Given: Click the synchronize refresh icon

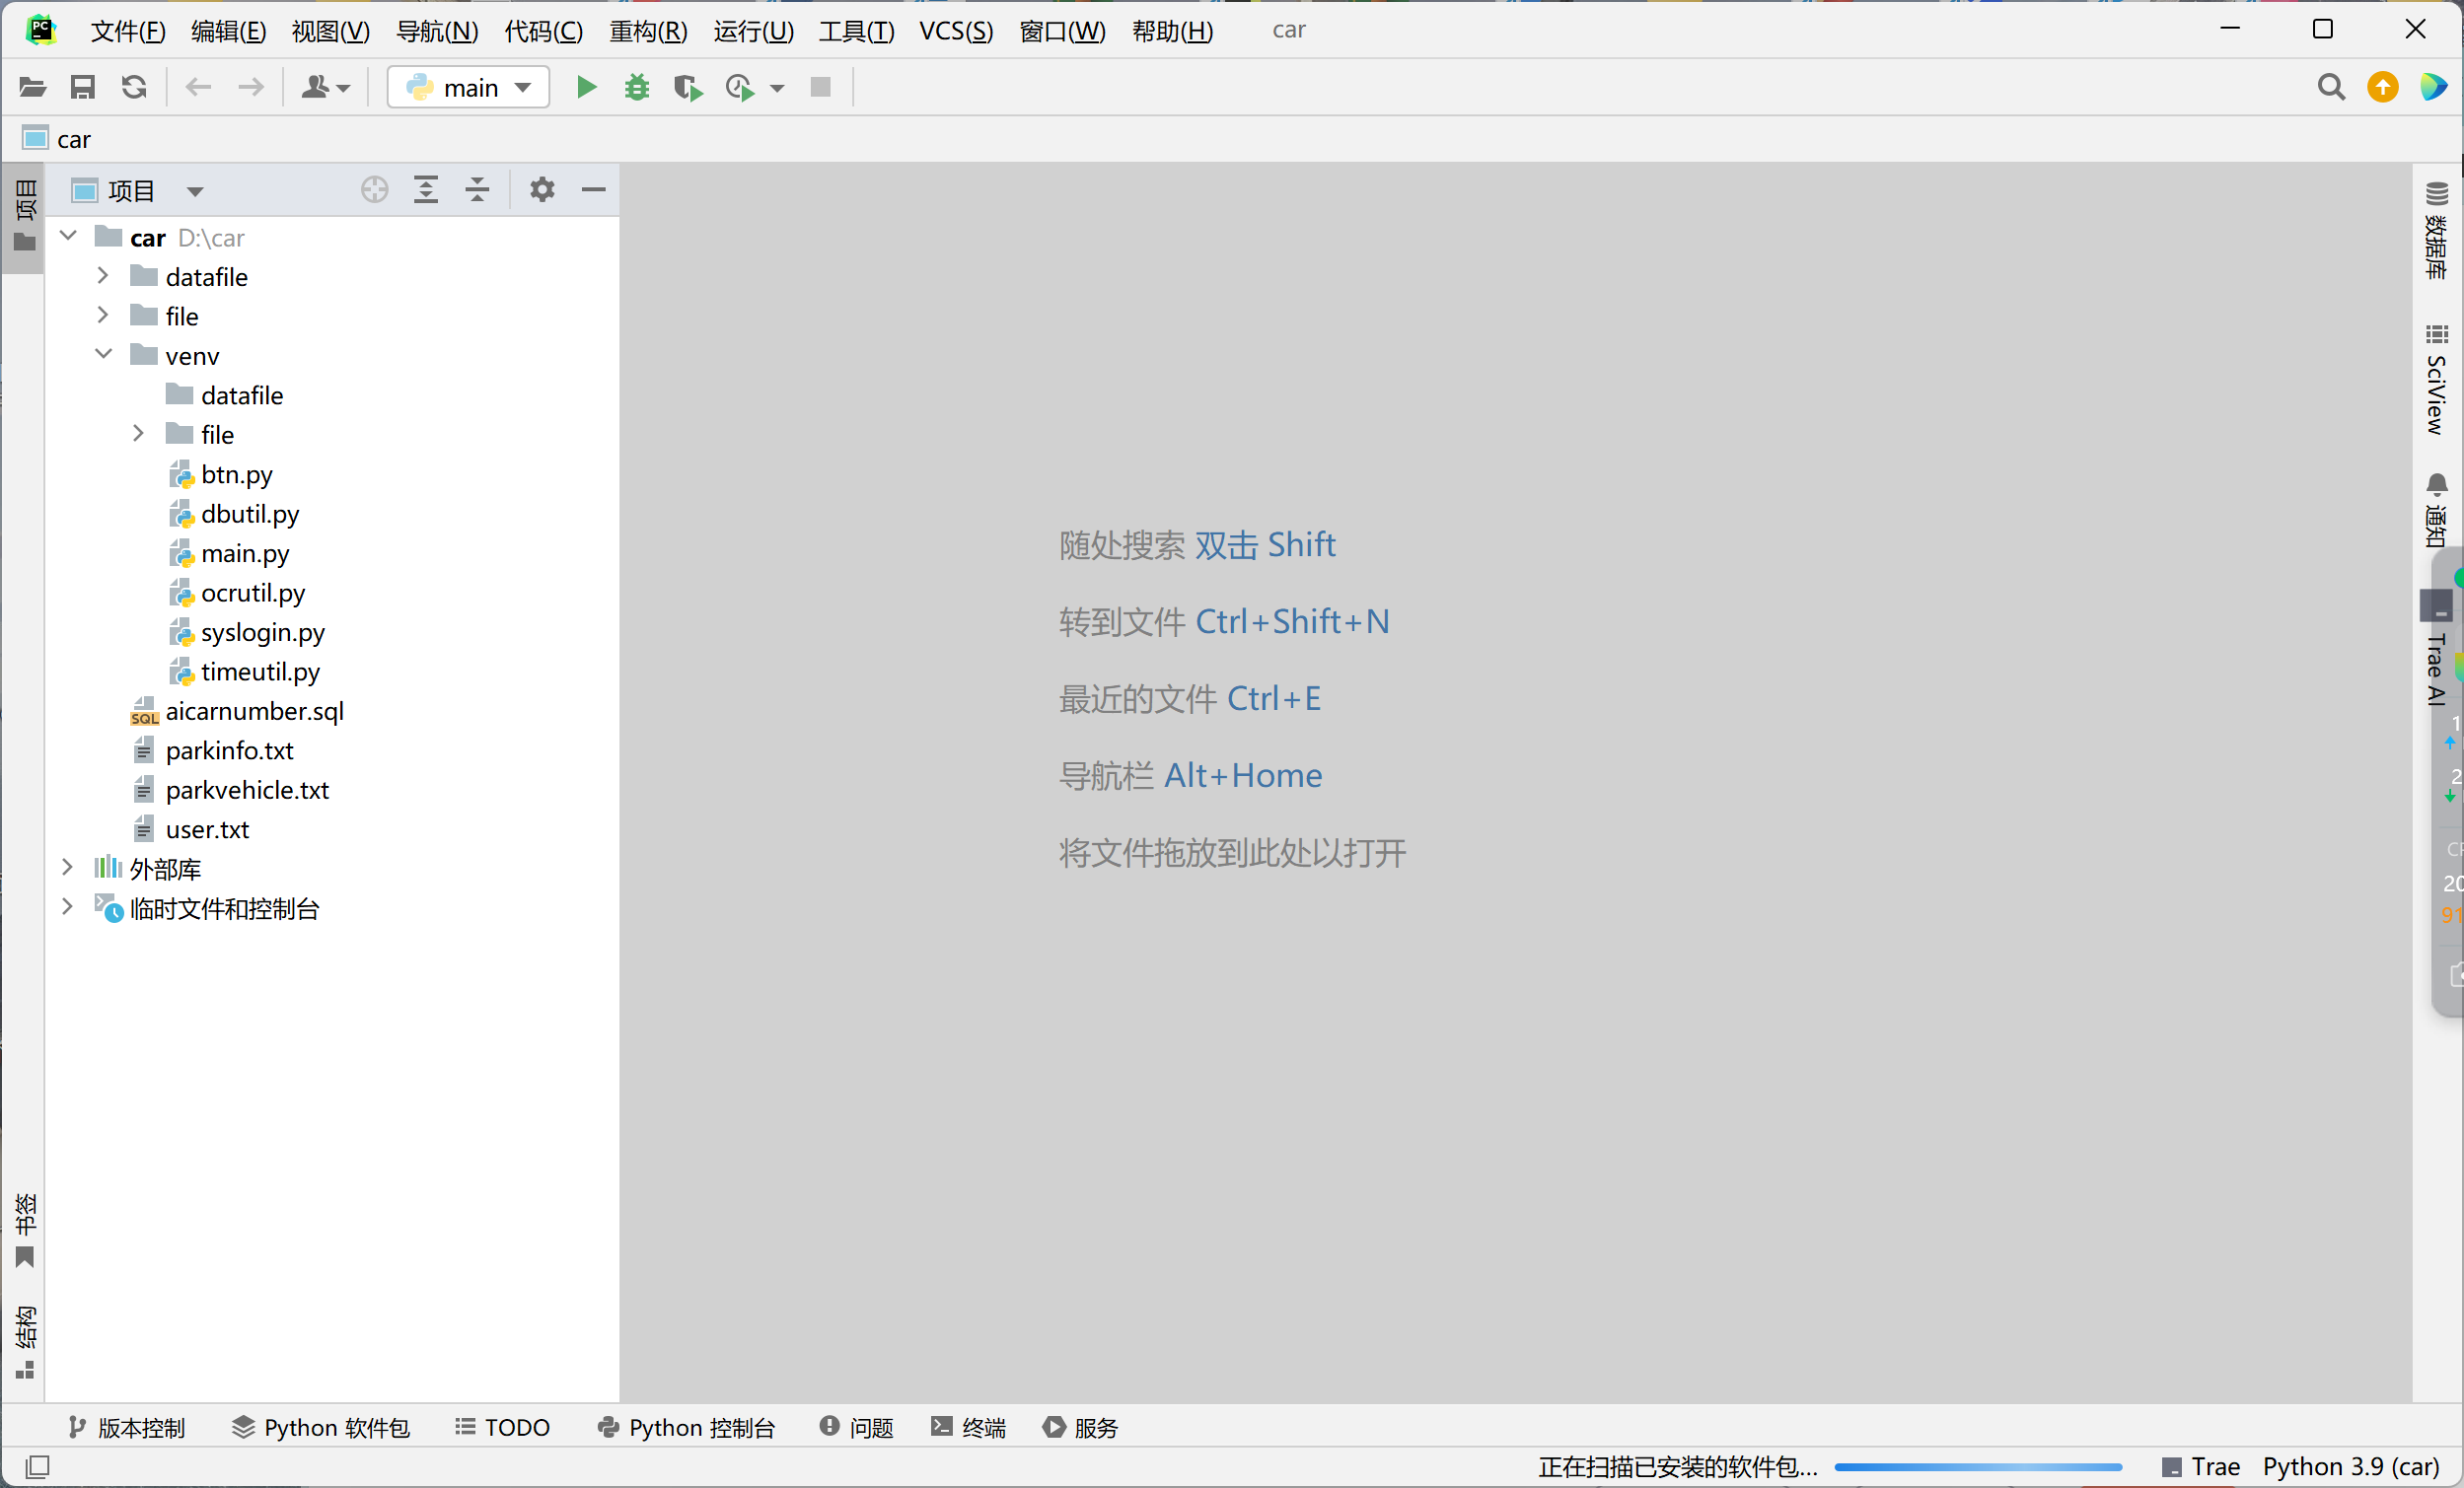Looking at the screenshot, I should 134,88.
